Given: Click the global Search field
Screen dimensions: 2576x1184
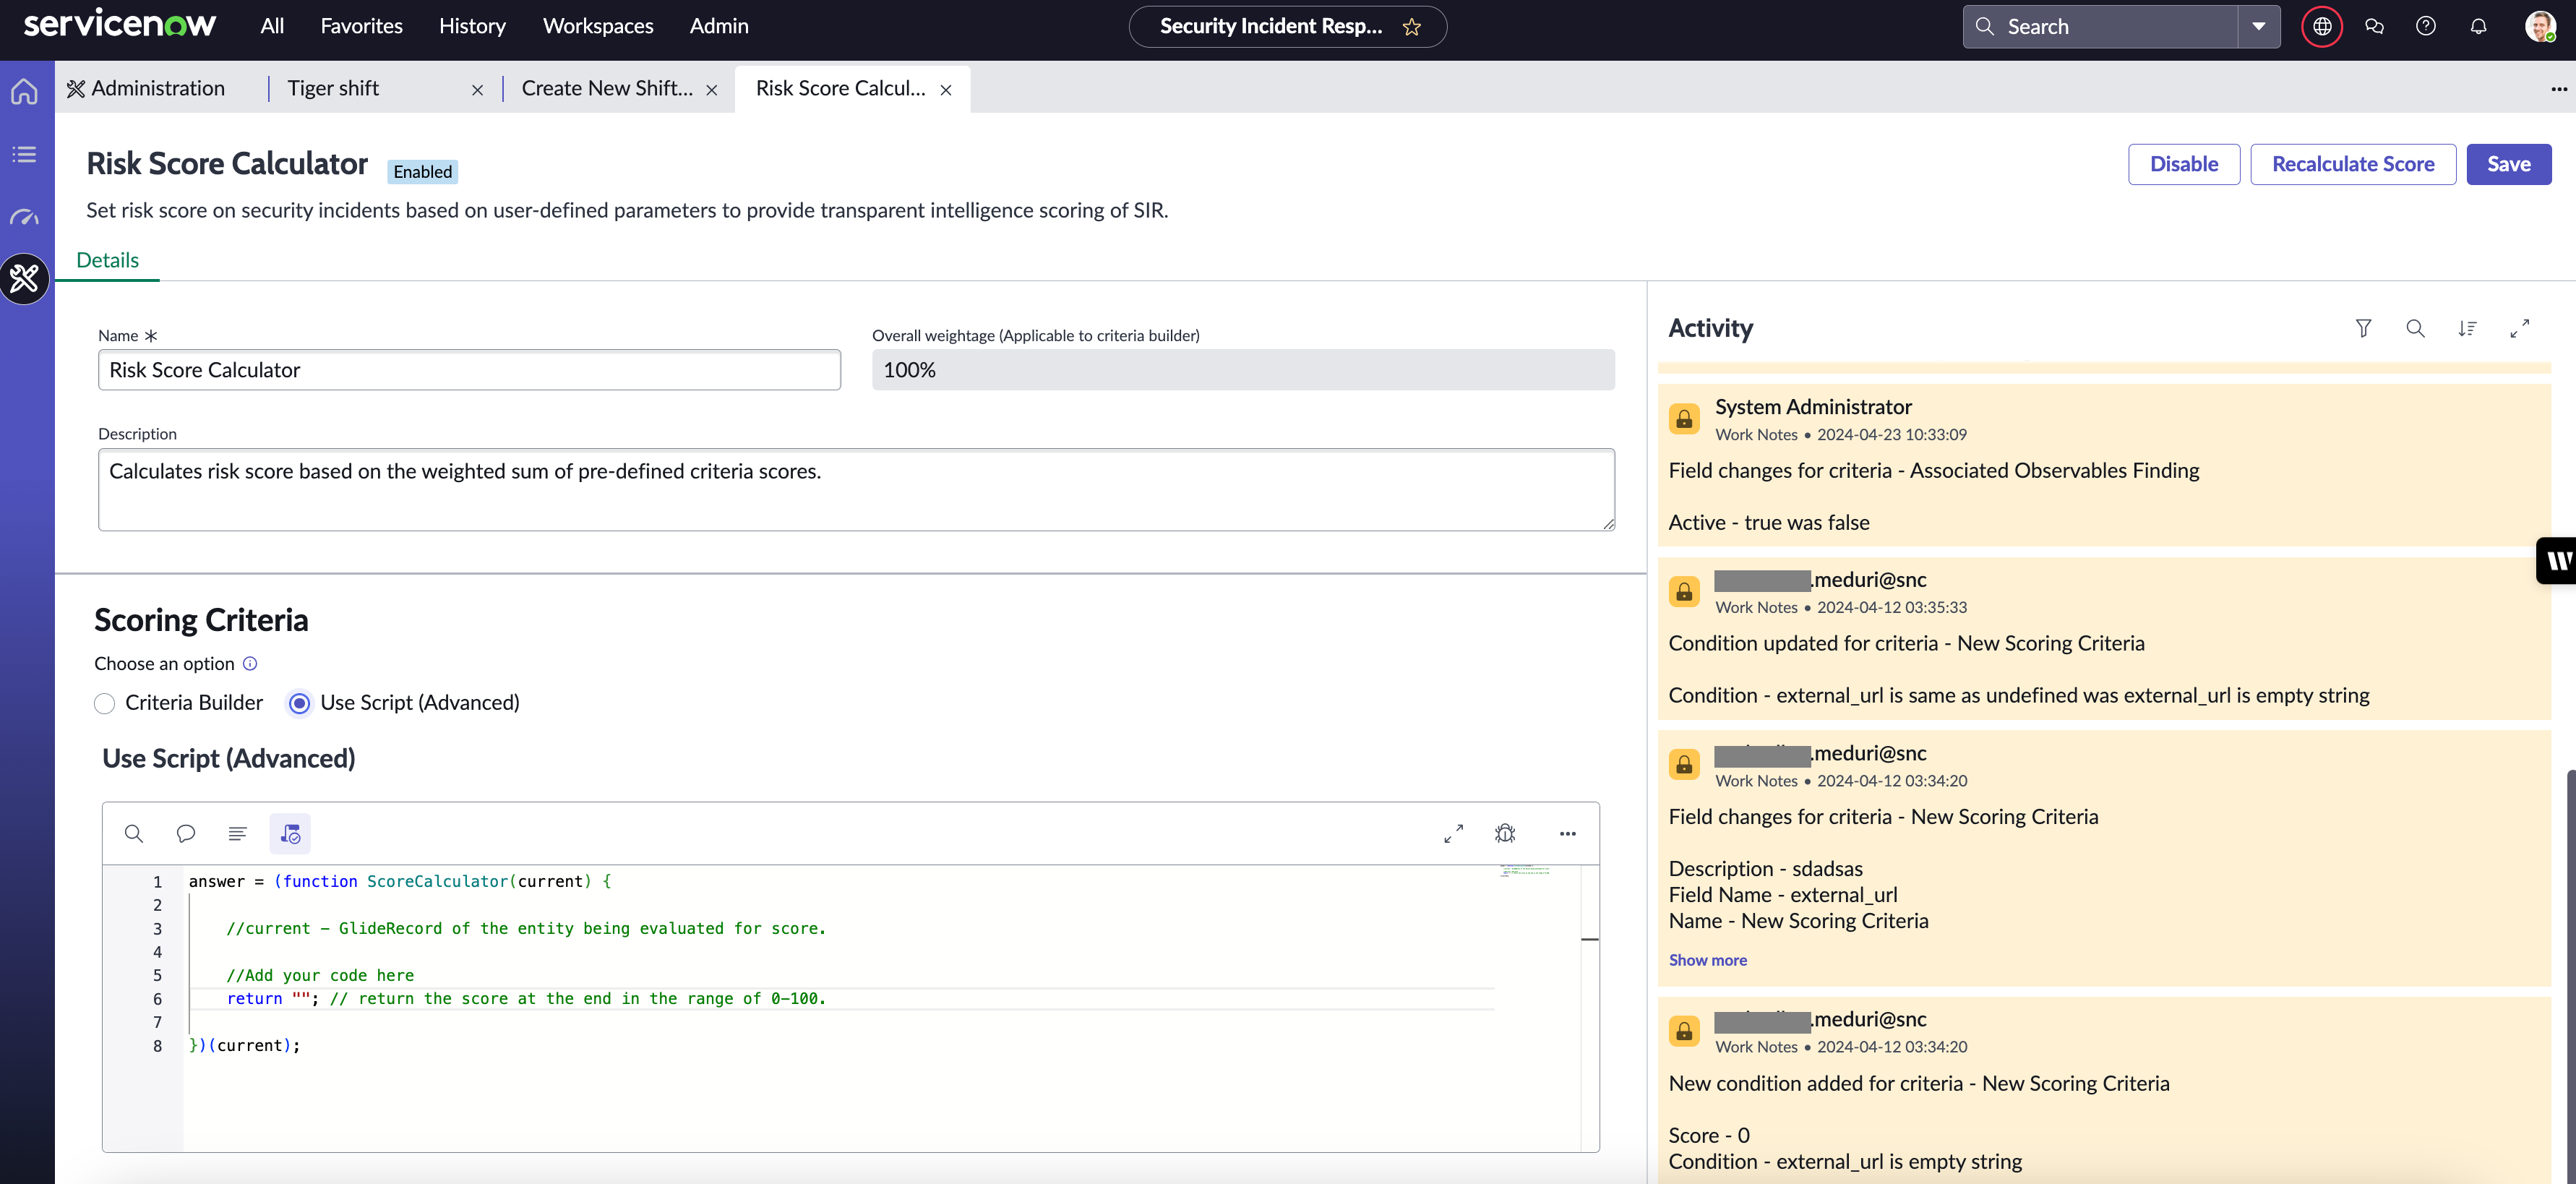Looking at the screenshot, I should click(2100, 27).
